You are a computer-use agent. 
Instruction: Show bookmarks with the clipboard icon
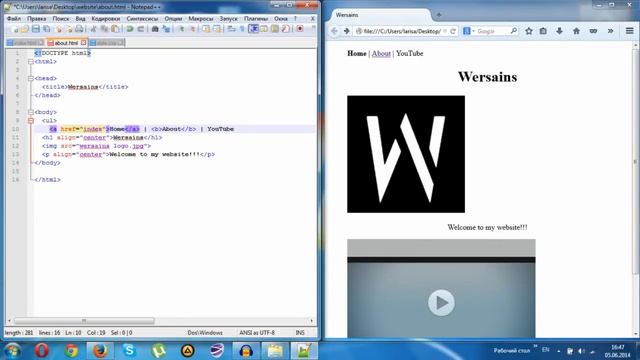(x=543, y=31)
